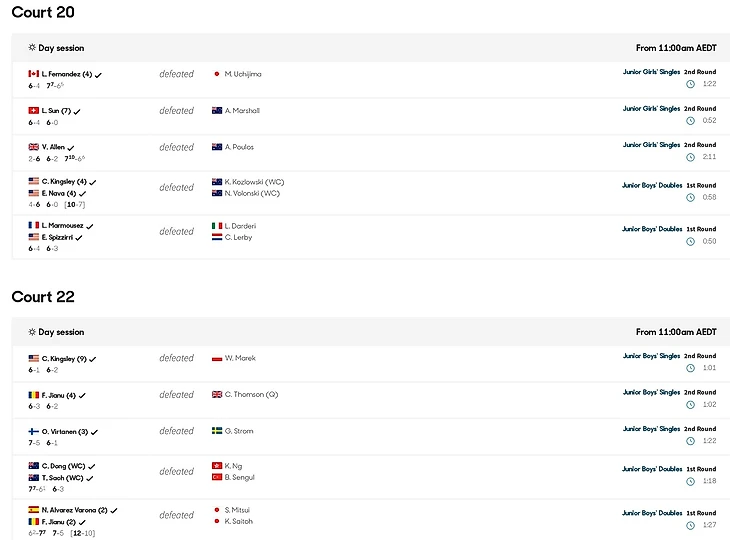The width and height of the screenshot is (730, 540).
Task: Select player A. Poulos
Action: (x=239, y=147)
